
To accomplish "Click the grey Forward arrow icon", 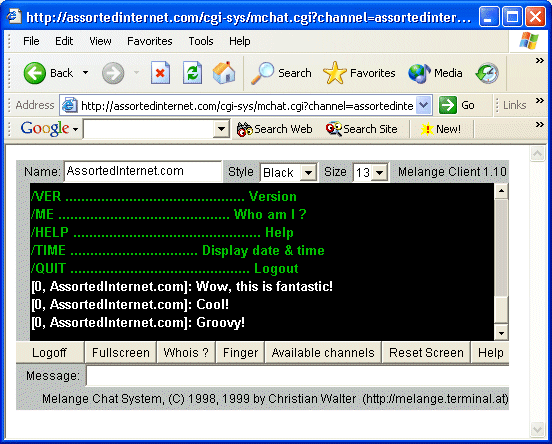I will point(113,73).
